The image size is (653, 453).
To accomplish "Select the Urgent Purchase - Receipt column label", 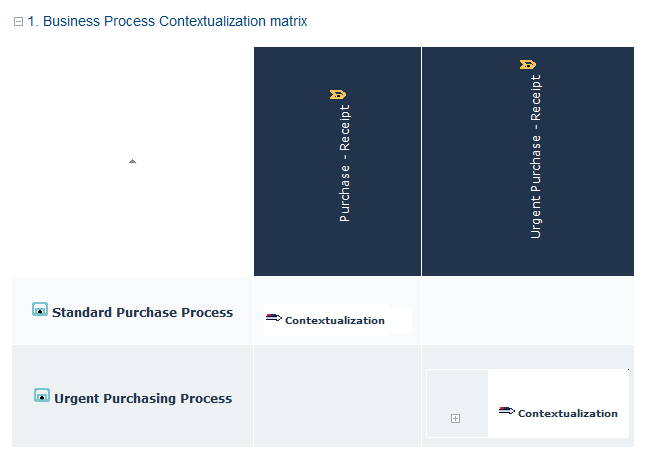I will (x=536, y=156).
